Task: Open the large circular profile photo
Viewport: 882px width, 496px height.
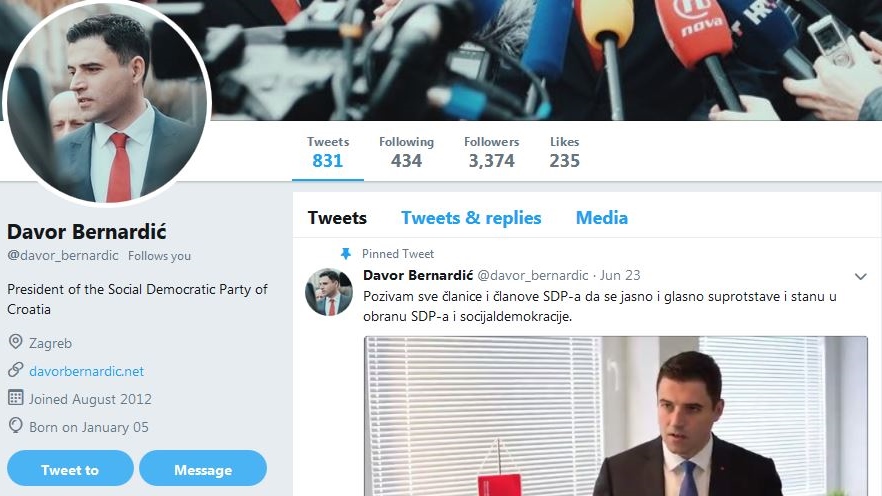Action: point(108,103)
